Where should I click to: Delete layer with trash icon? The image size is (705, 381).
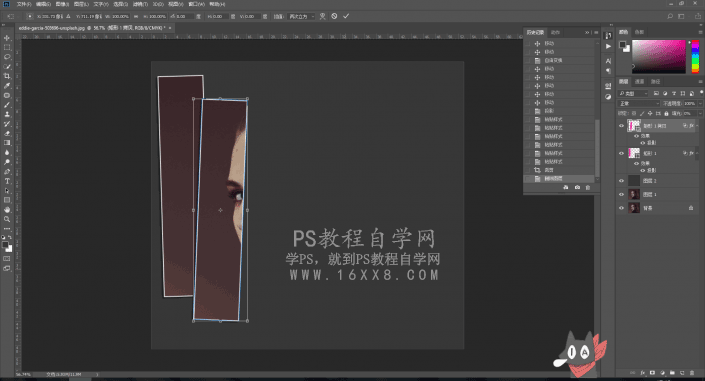tap(692, 373)
